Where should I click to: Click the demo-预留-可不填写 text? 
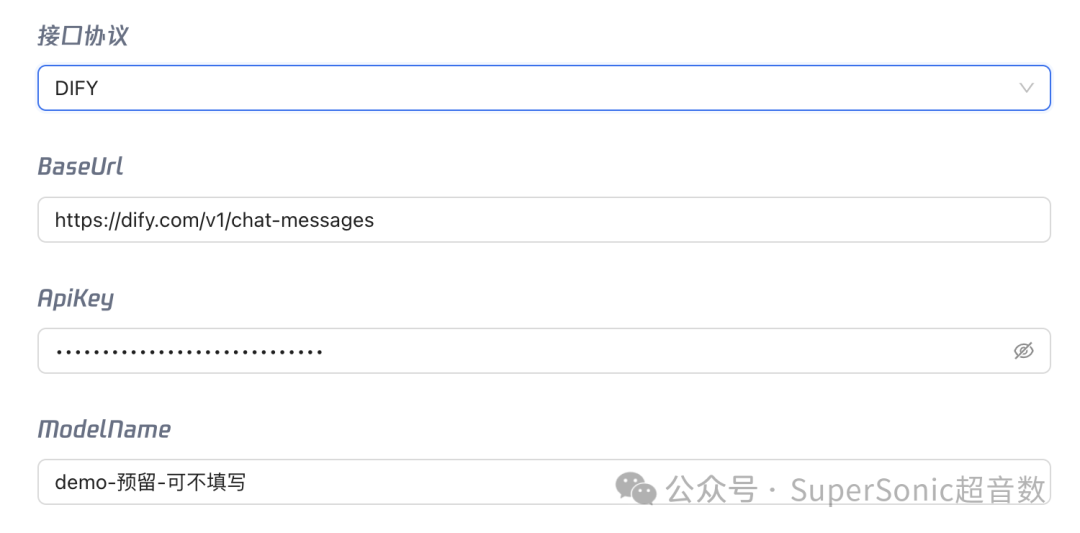tap(150, 482)
